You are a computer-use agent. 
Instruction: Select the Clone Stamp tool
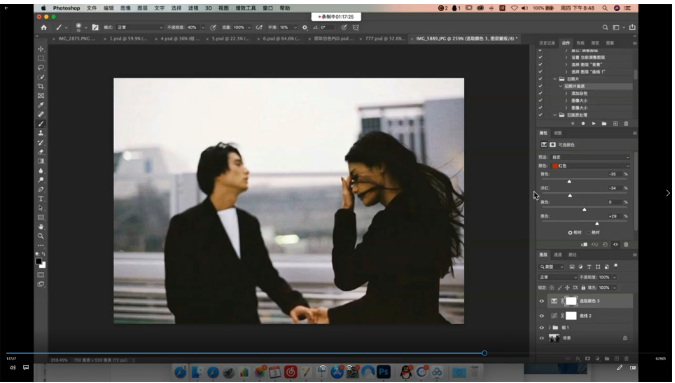pos(41,133)
